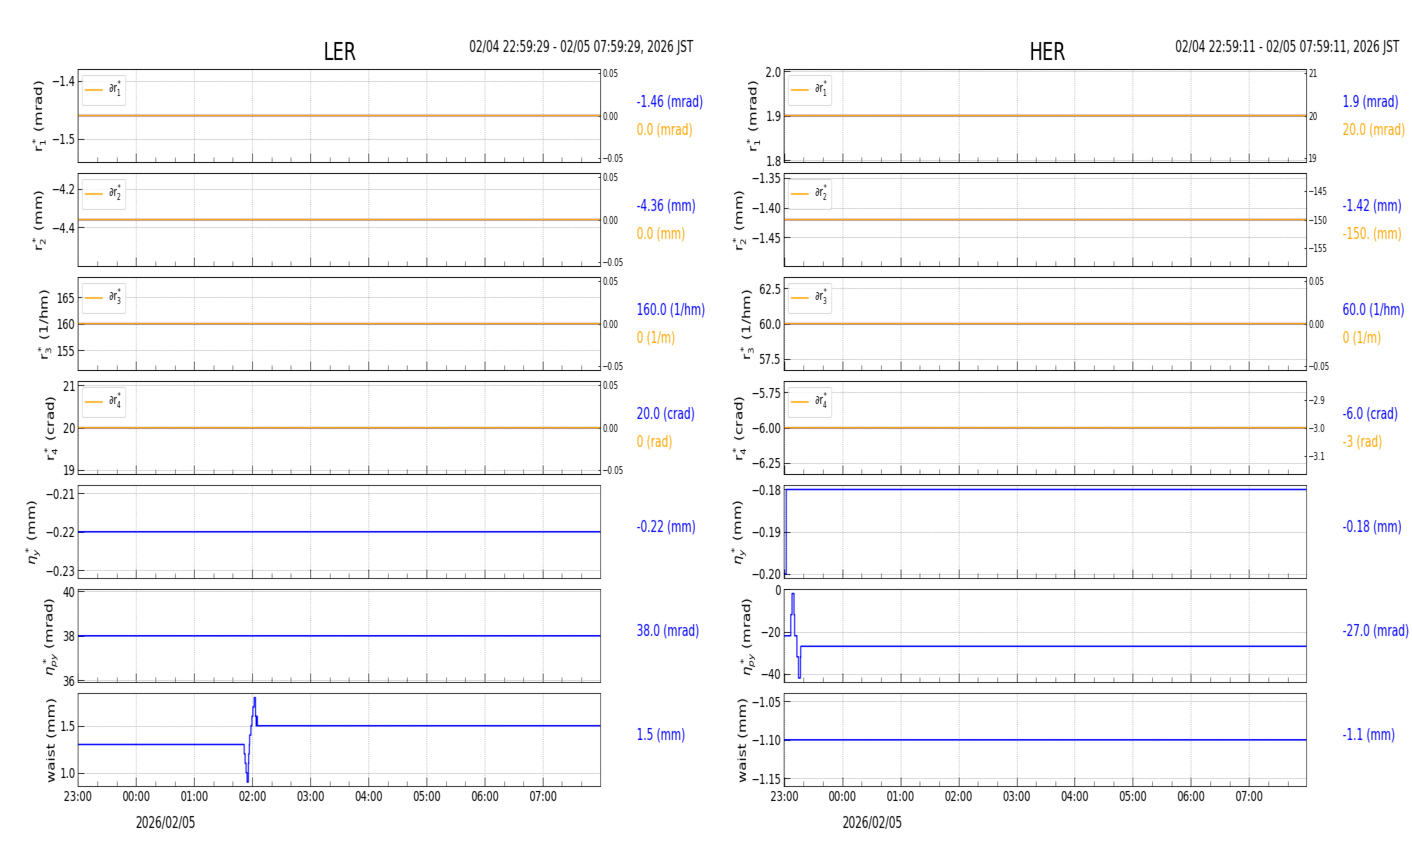1412x864 pixels.
Task: Click the ∂r1* legend in the LER plot
Action: point(104,90)
